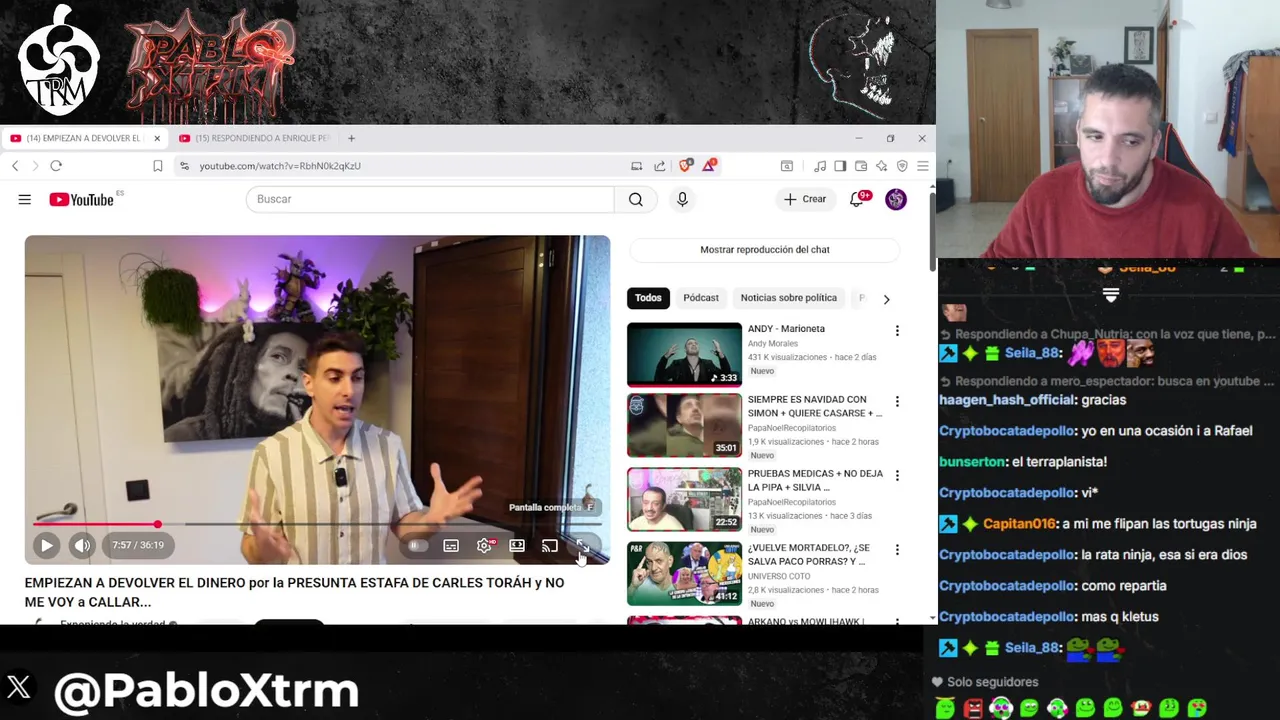This screenshot has width=1280, height=720.
Task: Click the search magnifier button
Action: 636,199
